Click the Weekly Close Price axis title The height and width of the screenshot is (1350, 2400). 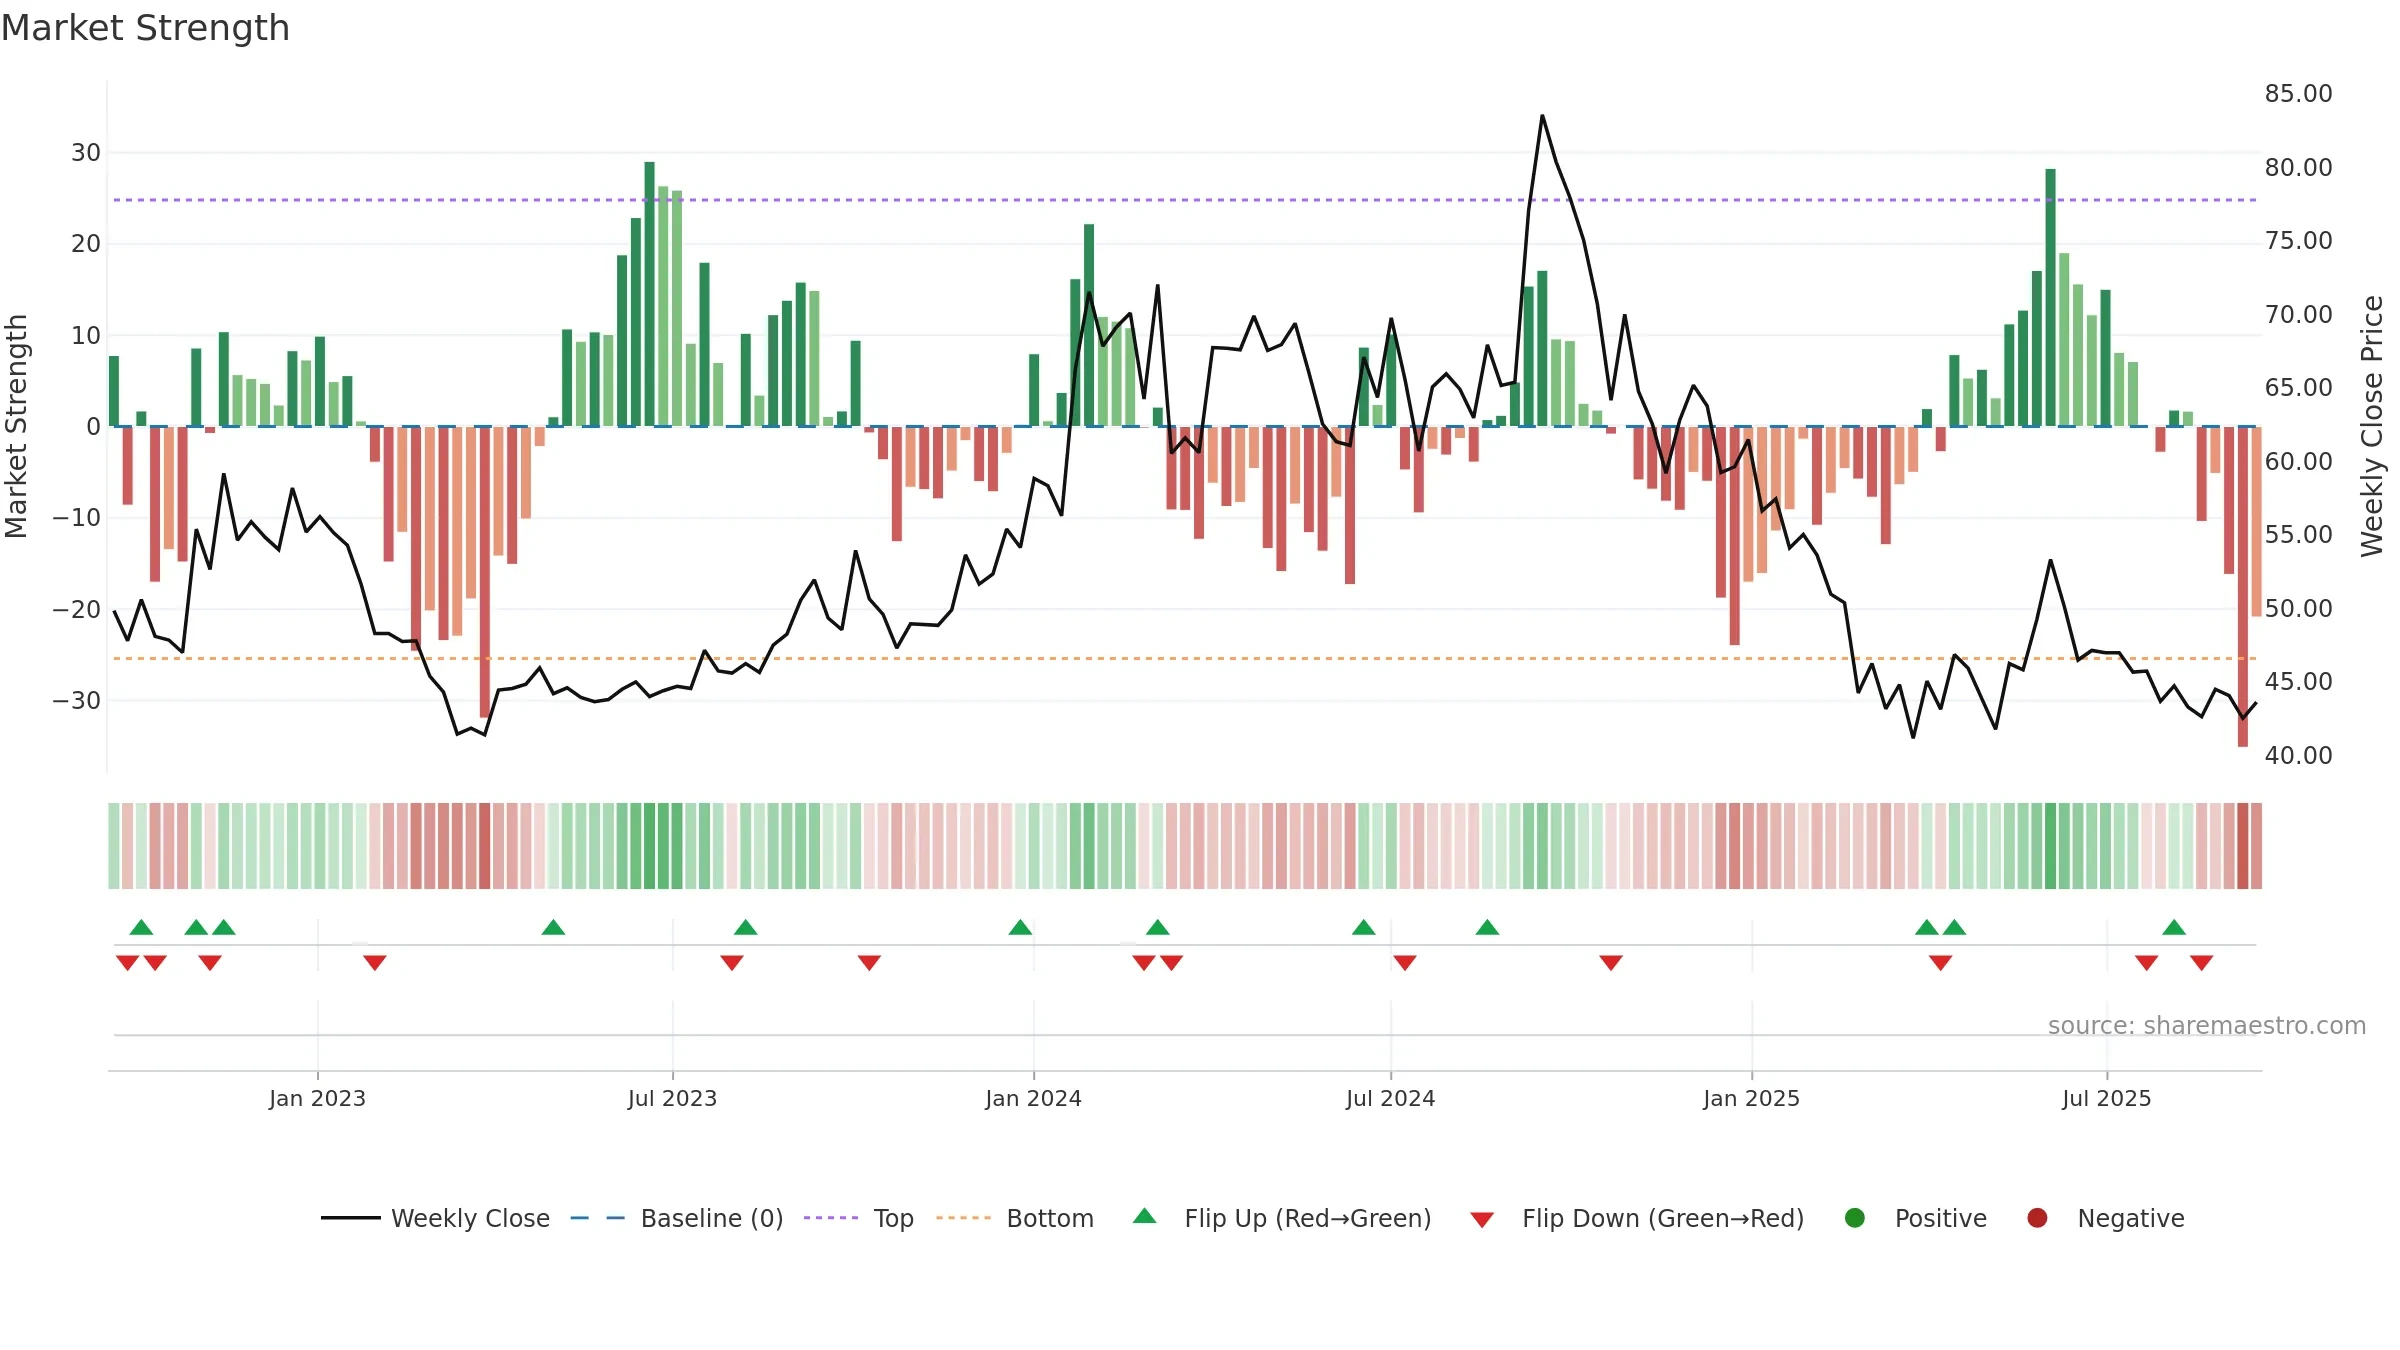coord(2372,426)
